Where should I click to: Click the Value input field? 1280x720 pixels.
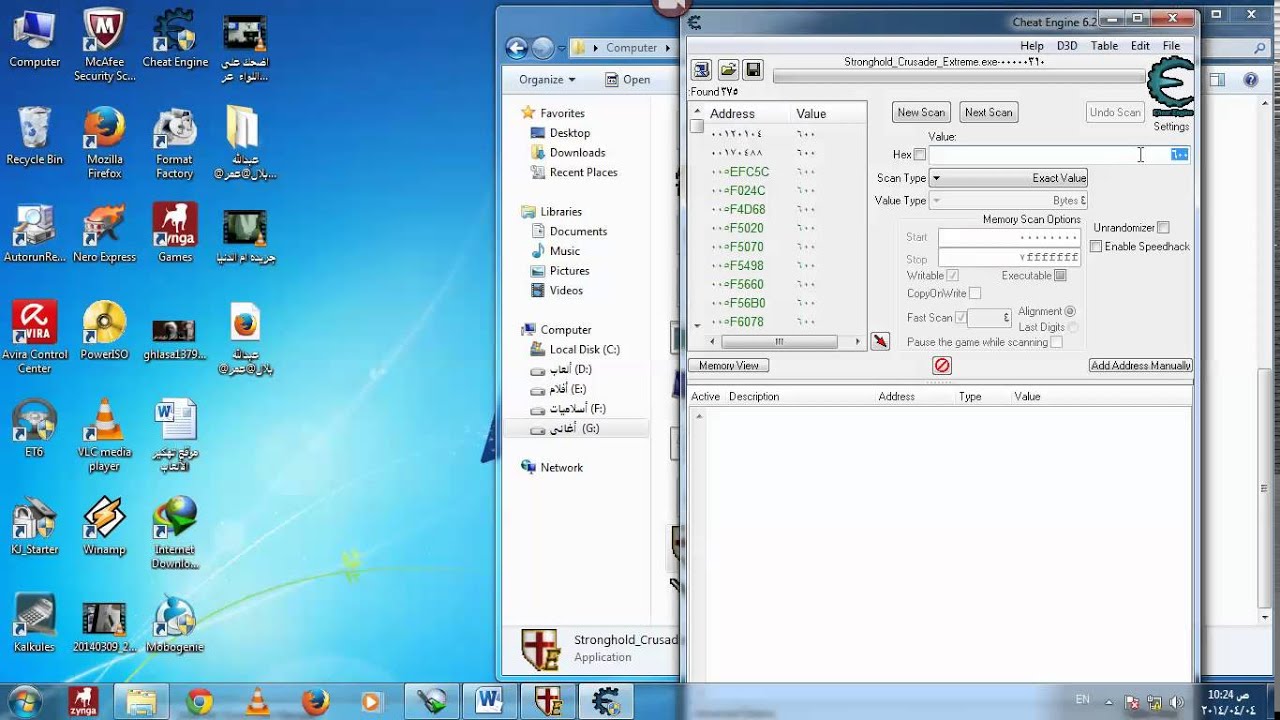point(1059,155)
